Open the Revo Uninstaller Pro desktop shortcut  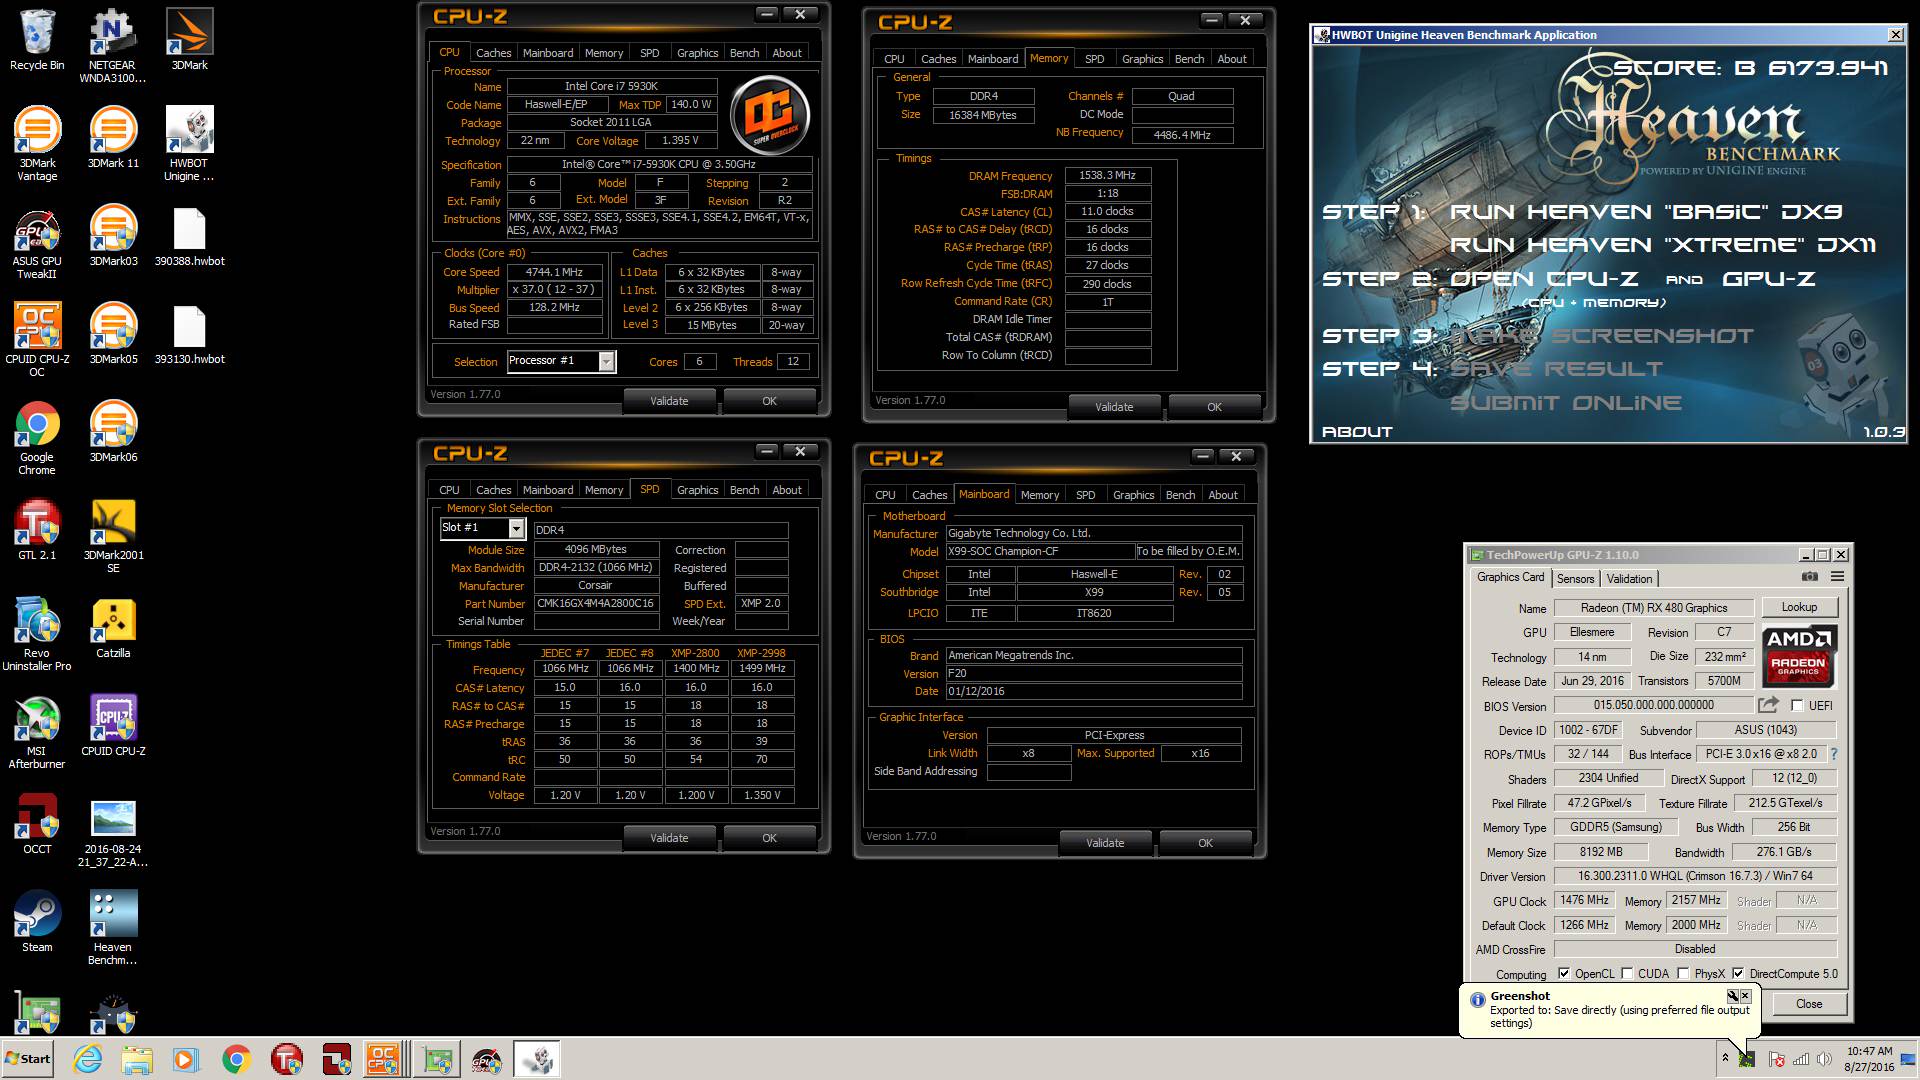point(37,634)
